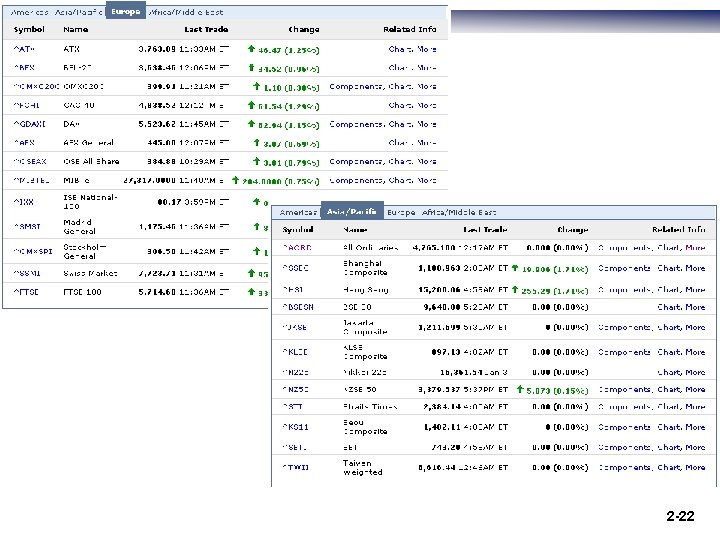The width and height of the screenshot is (720, 540).
Task: Open More link in Taiwan Weighted row
Action: coord(695,467)
